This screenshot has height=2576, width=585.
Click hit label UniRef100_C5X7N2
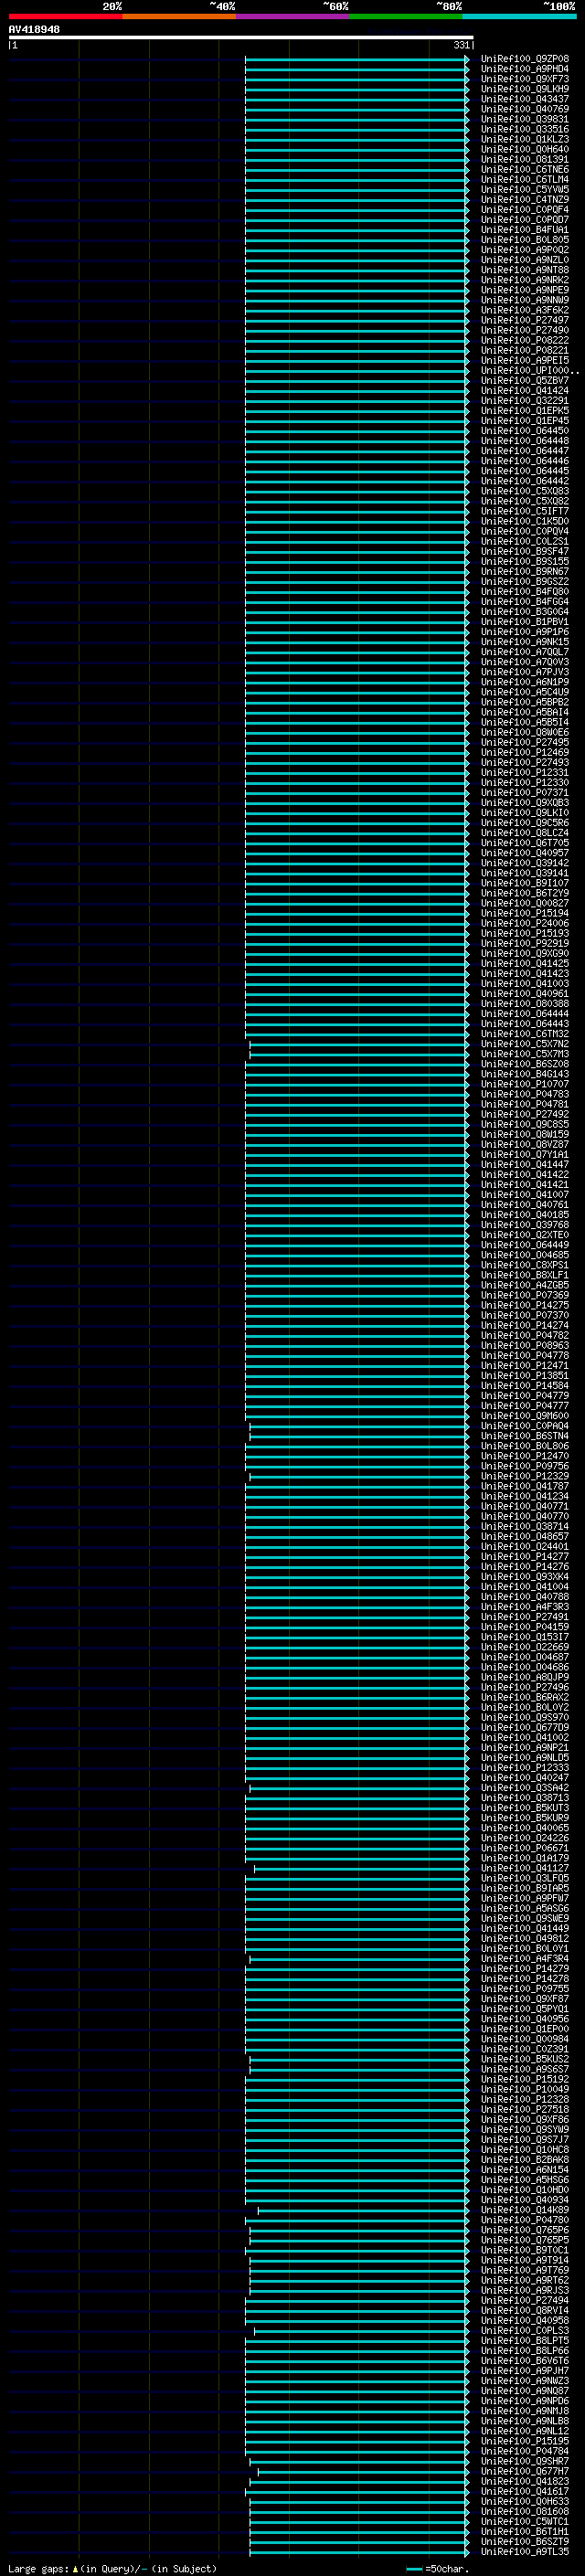pos(525,1044)
